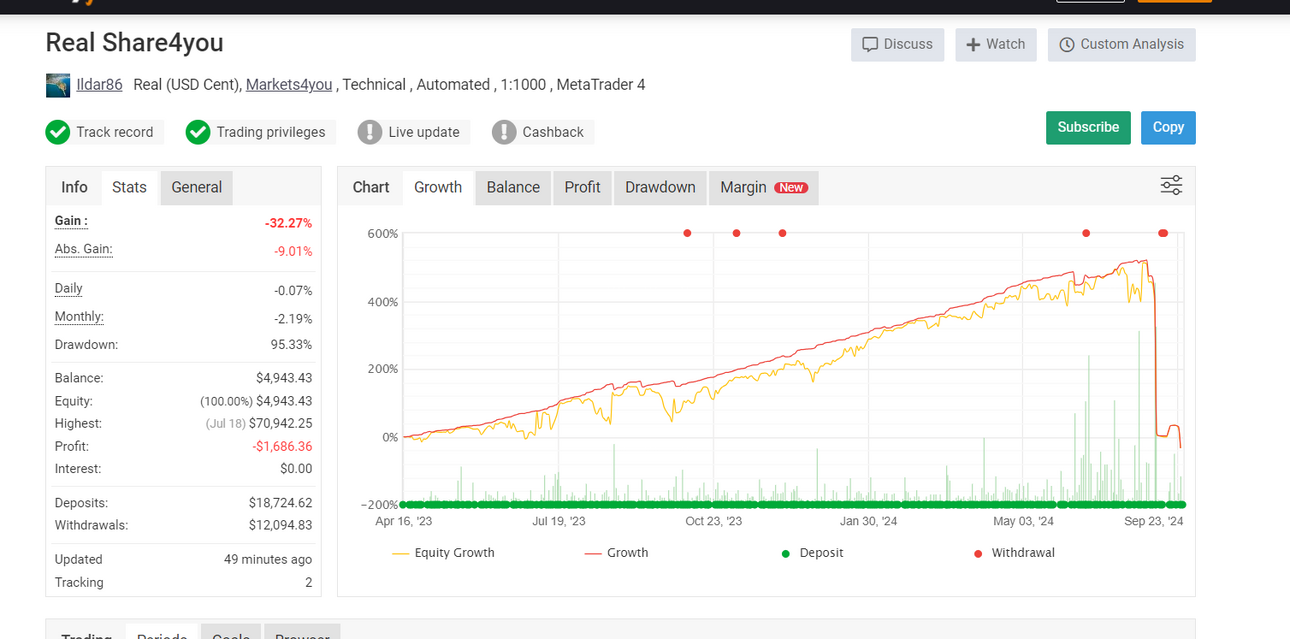Image resolution: width=1290 pixels, height=639 pixels.
Task: Switch to the Profit chart tab
Action: (582, 187)
